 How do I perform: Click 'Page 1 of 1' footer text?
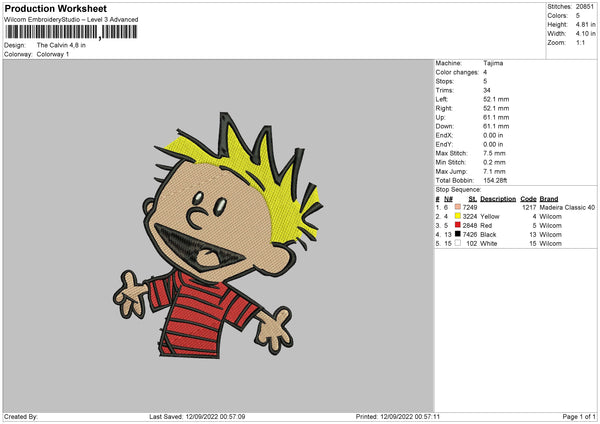pyautogui.click(x=579, y=417)
